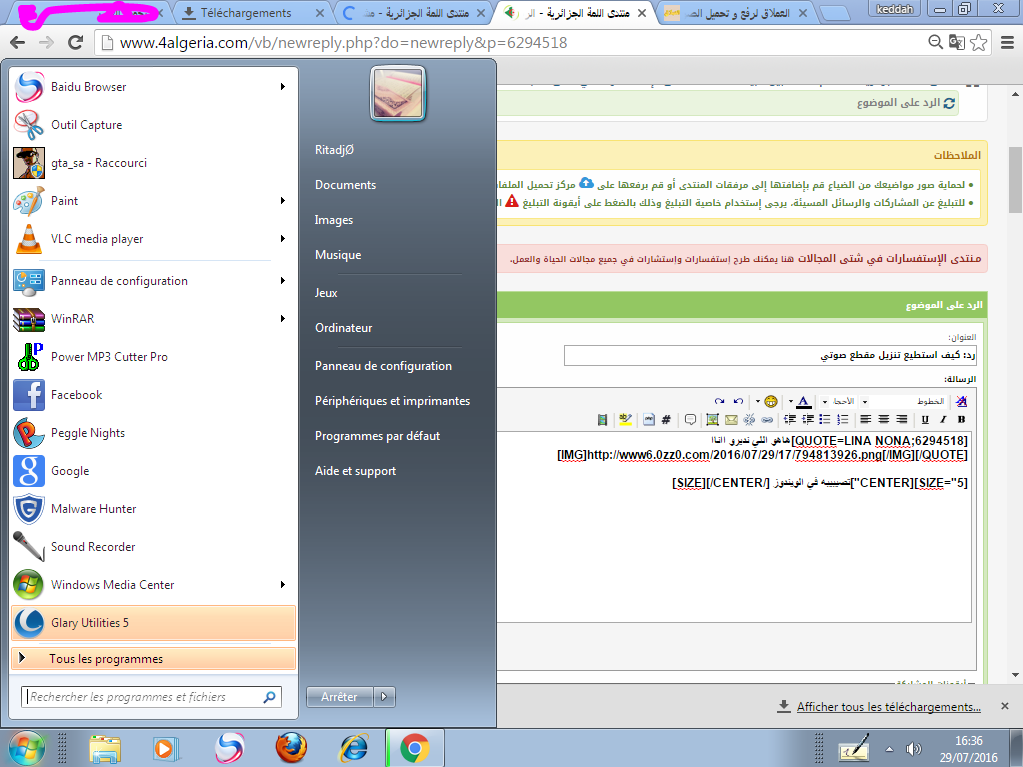
Task: Open Firefox from the Windows taskbar
Action: pos(290,747)
